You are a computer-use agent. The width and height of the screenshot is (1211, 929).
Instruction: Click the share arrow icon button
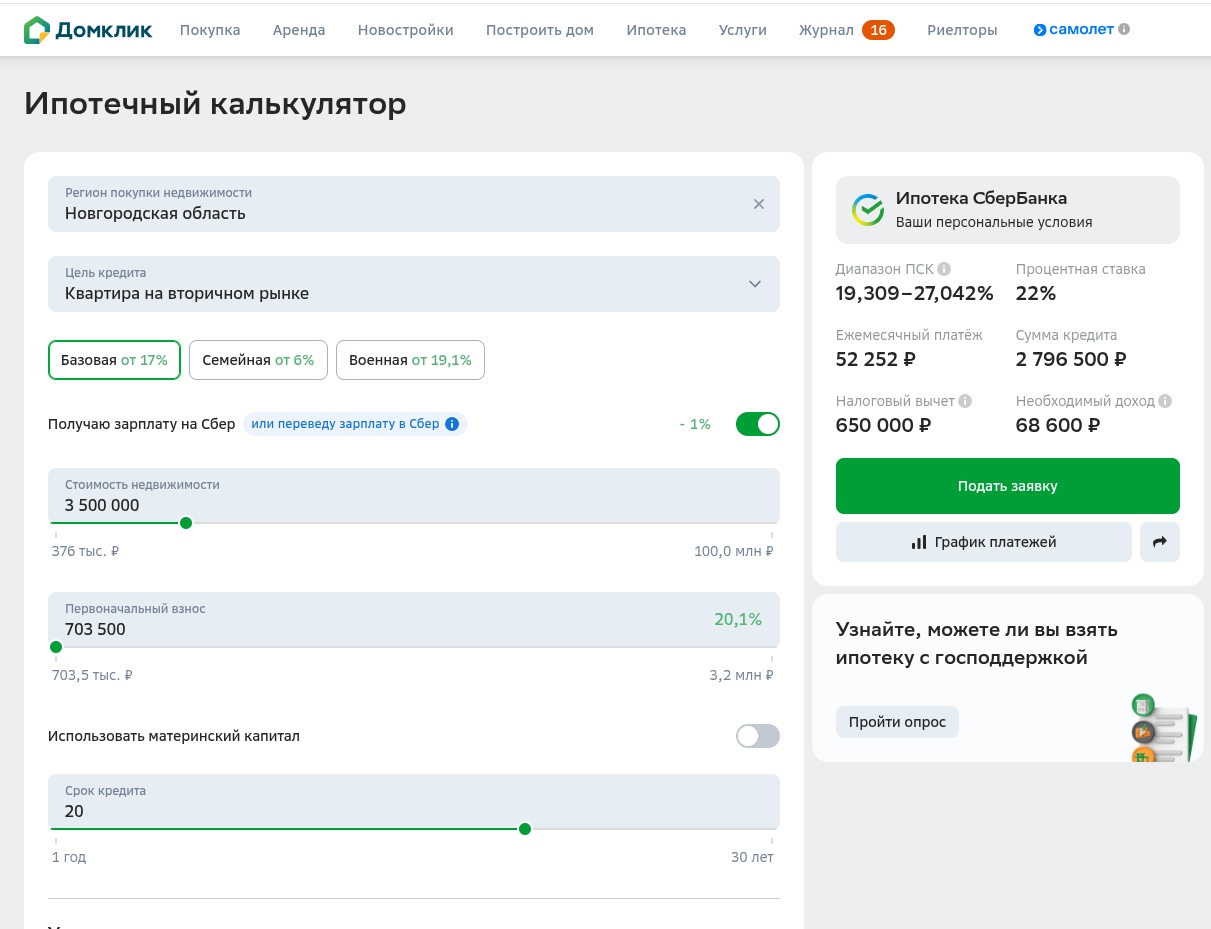click(1159, 542)
